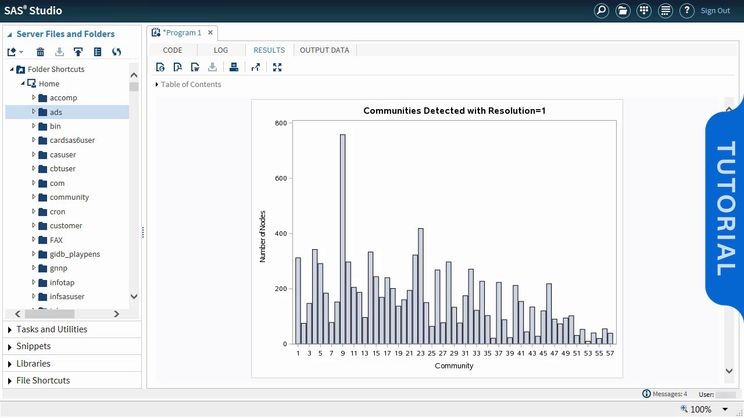The width and height of the screenshot is (744, 418).
Task: Click the panel splitter handle
Action: 143,232
